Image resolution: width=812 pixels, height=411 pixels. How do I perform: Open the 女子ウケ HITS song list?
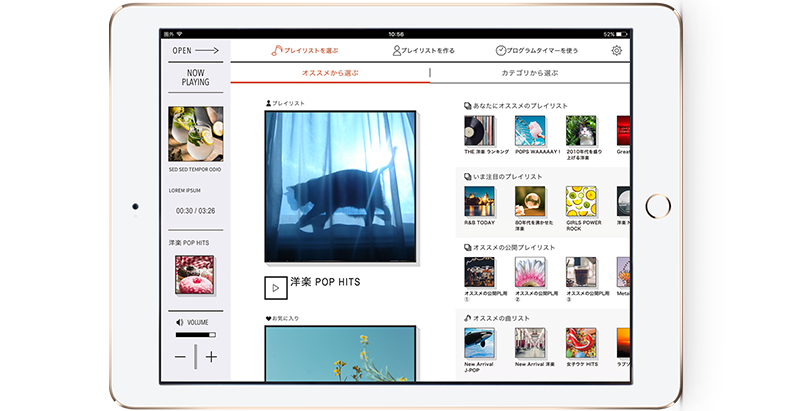tap(581, 343)
